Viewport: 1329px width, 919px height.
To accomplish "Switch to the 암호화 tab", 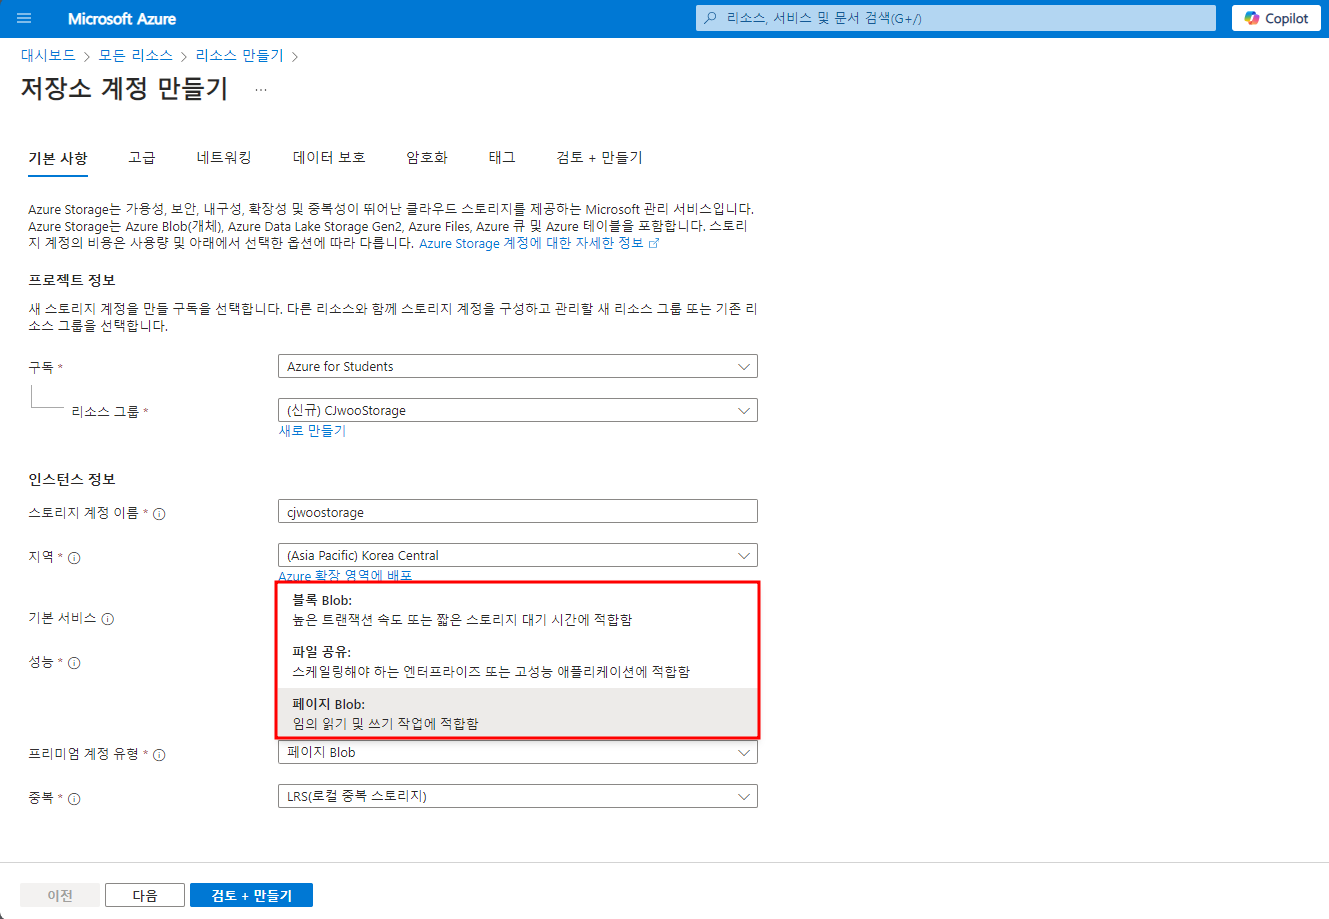I will 427,158.
